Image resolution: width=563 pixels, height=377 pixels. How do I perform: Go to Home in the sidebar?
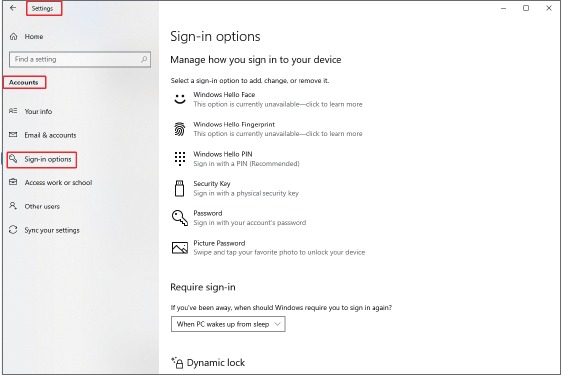coord(34,37)
